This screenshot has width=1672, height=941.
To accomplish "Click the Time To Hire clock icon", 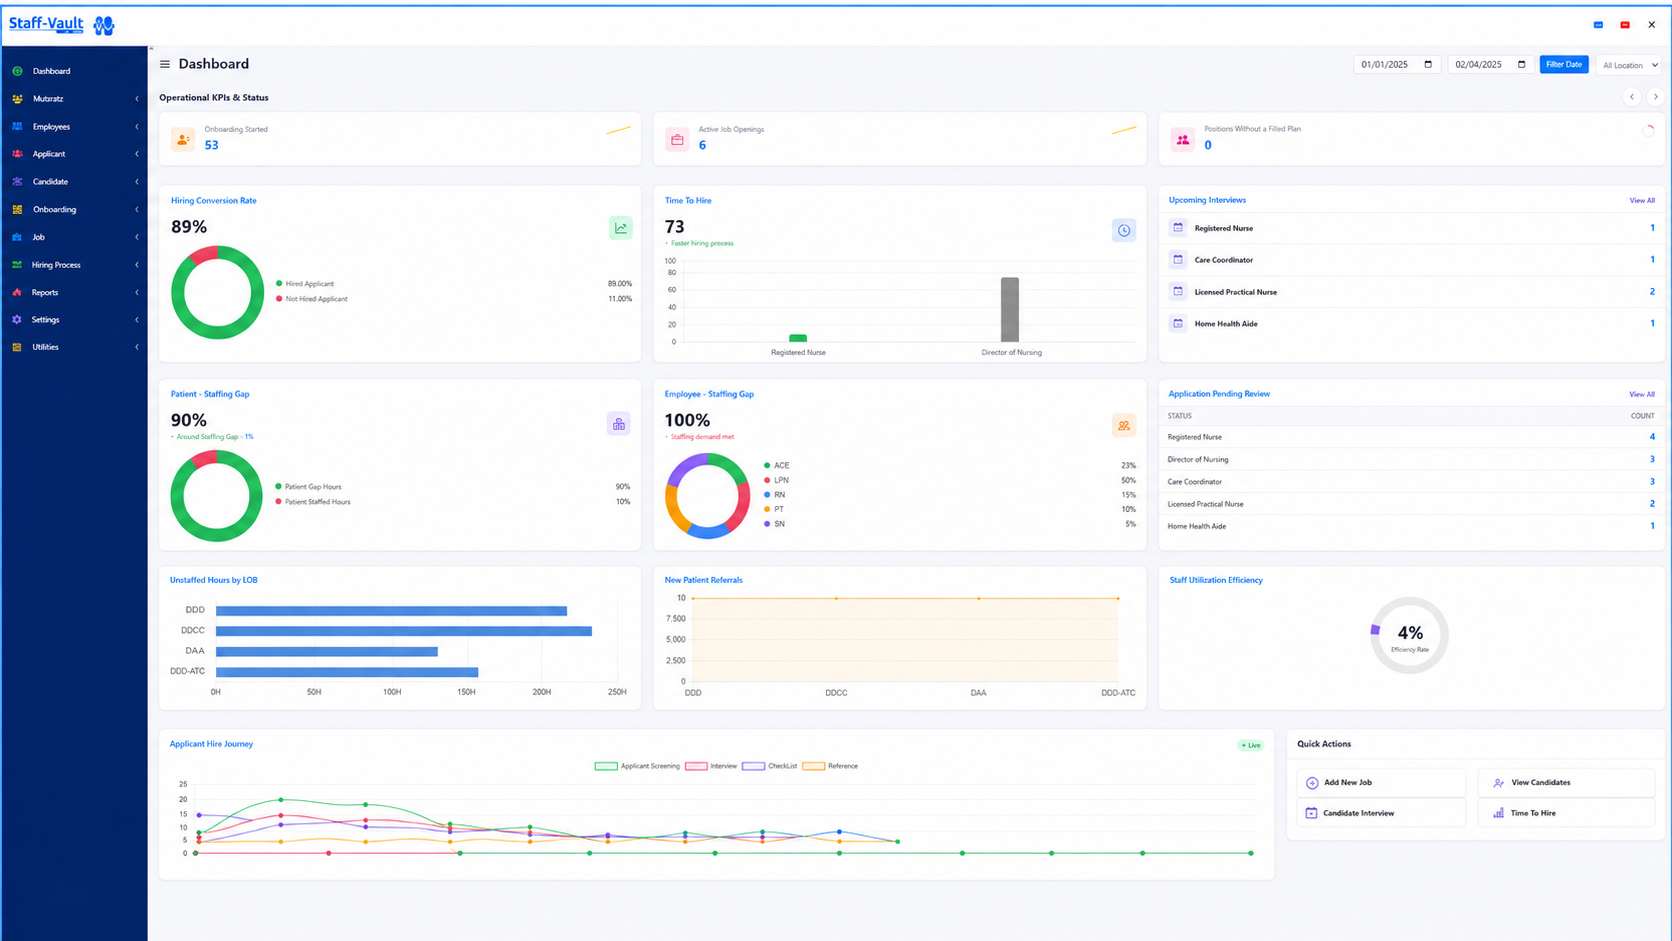I will click(1124, 230).
